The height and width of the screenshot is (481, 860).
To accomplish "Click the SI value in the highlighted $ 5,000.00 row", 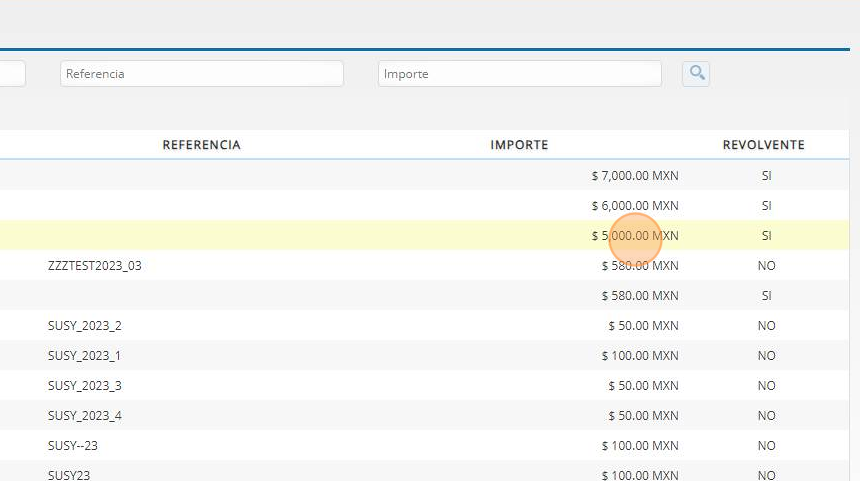I will click(x=766, y=236).
